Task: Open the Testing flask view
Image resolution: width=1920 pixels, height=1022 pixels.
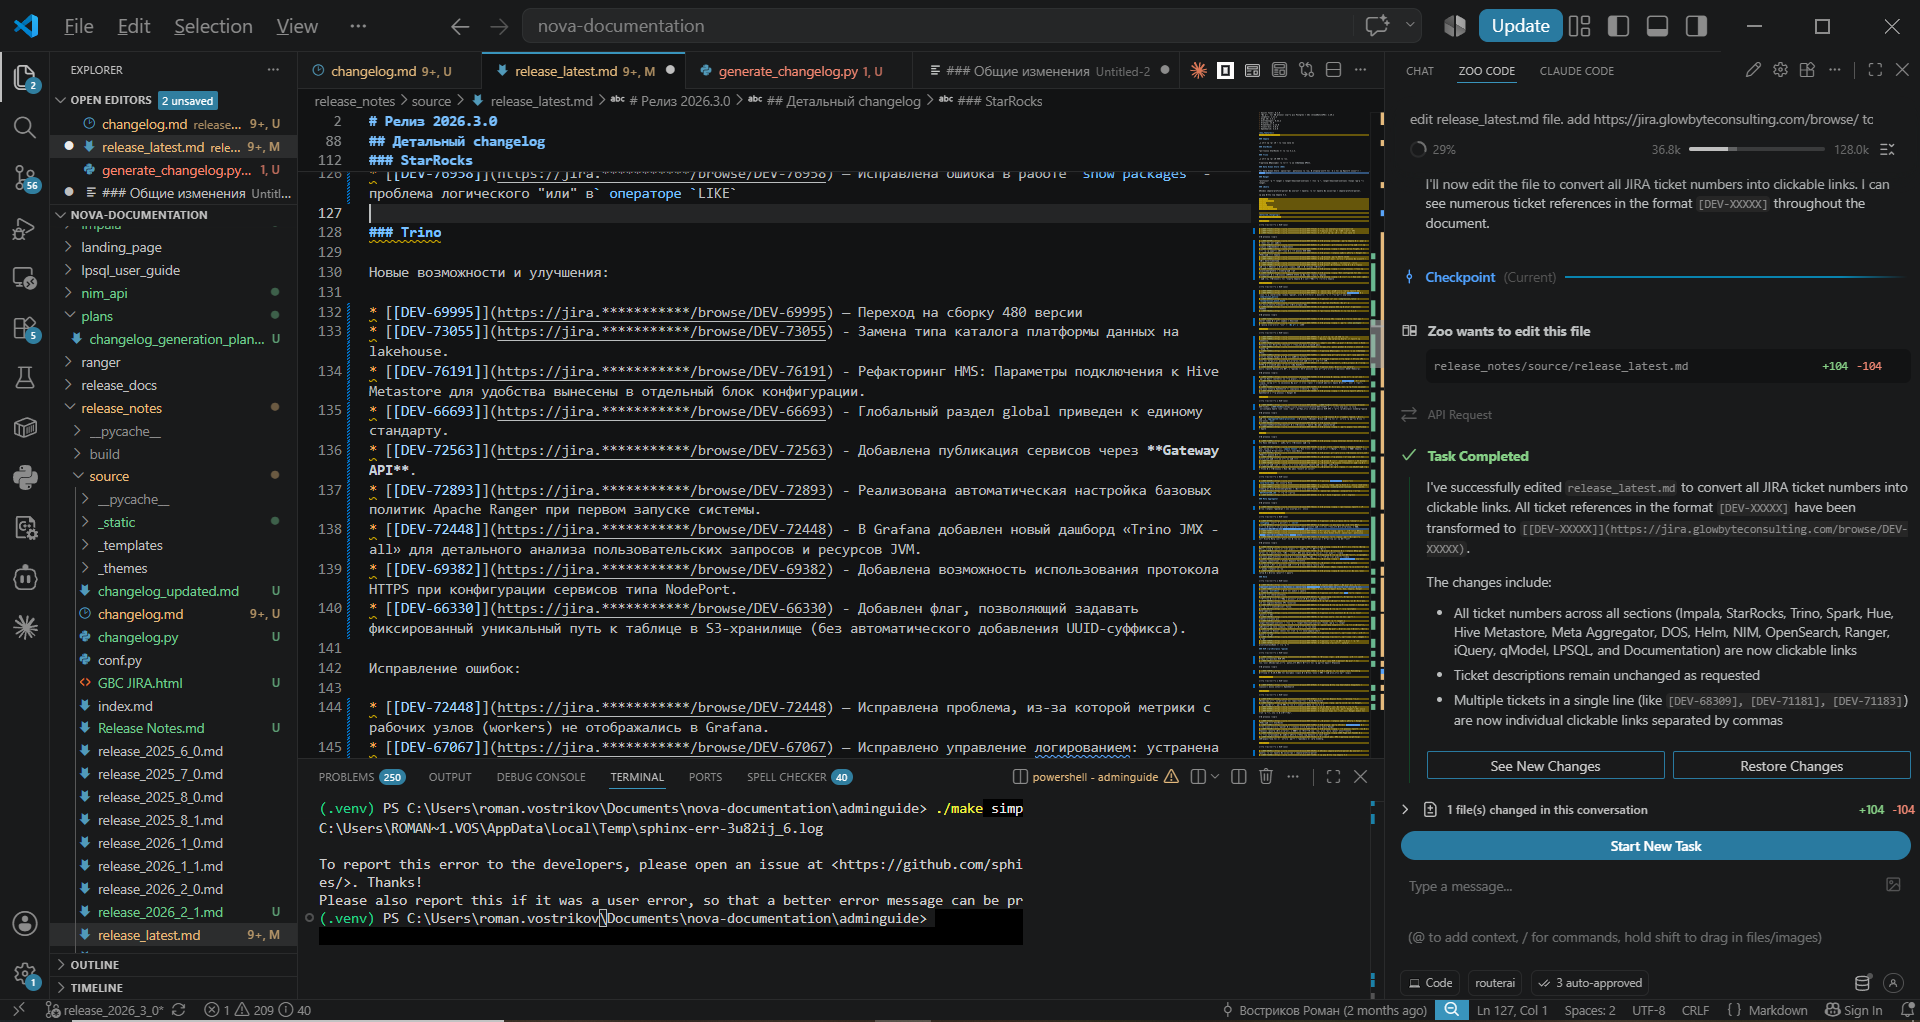Action: (25, 378)
